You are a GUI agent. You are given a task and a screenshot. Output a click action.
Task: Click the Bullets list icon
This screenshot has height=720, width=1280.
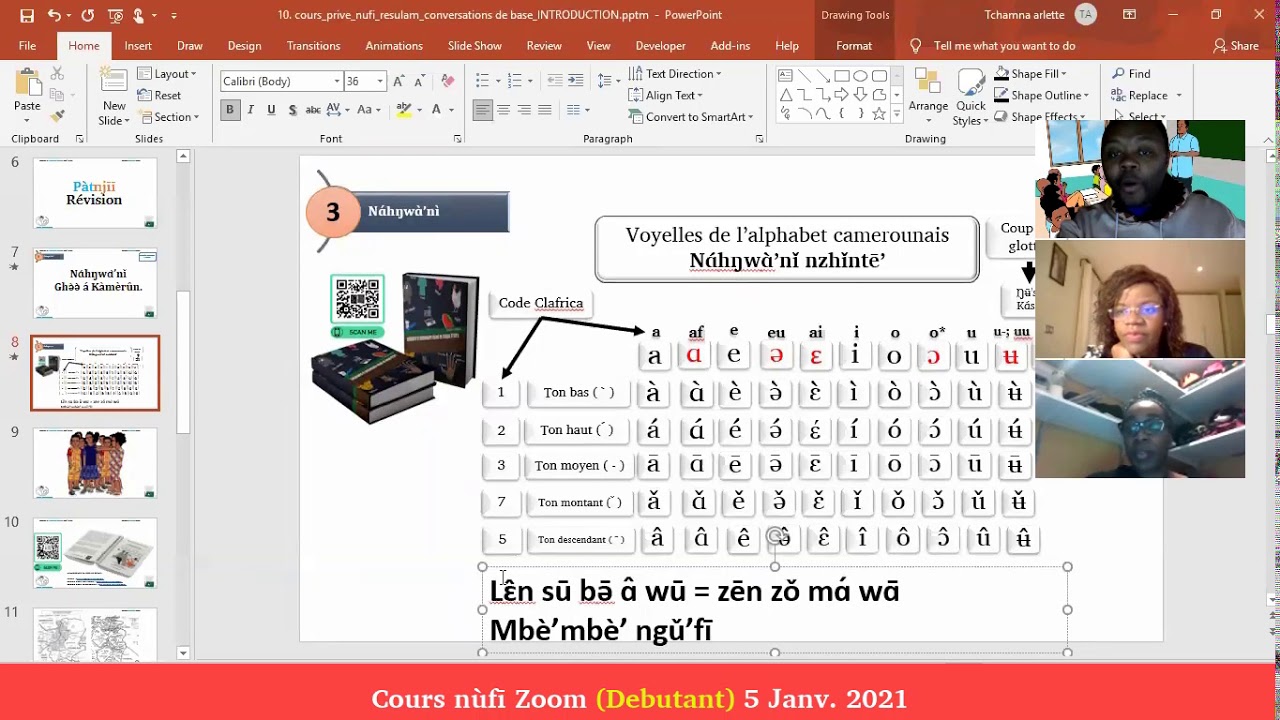(482, 81)
